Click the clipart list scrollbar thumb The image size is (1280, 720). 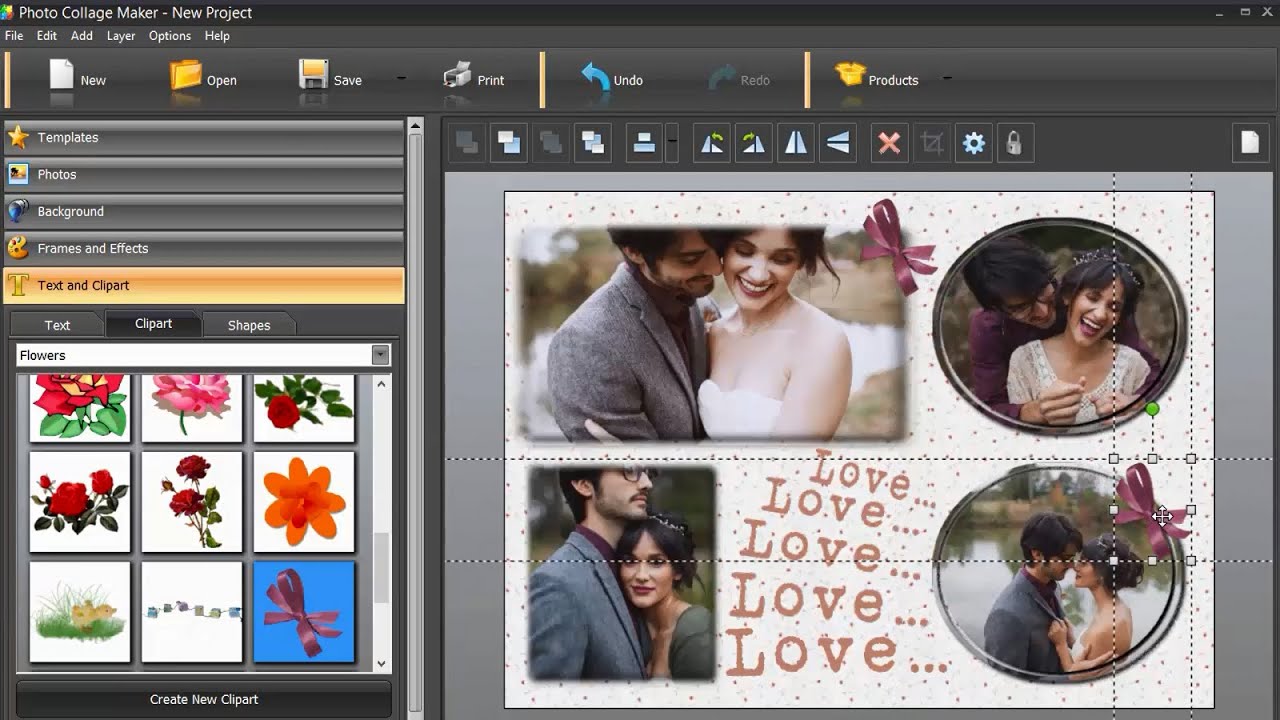coord(381,568)
